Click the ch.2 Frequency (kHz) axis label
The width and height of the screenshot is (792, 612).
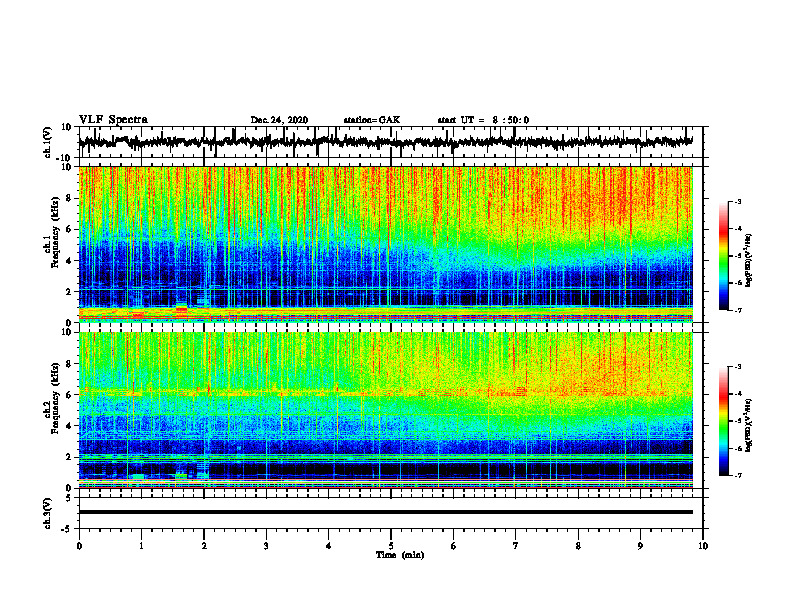(52, 398)
